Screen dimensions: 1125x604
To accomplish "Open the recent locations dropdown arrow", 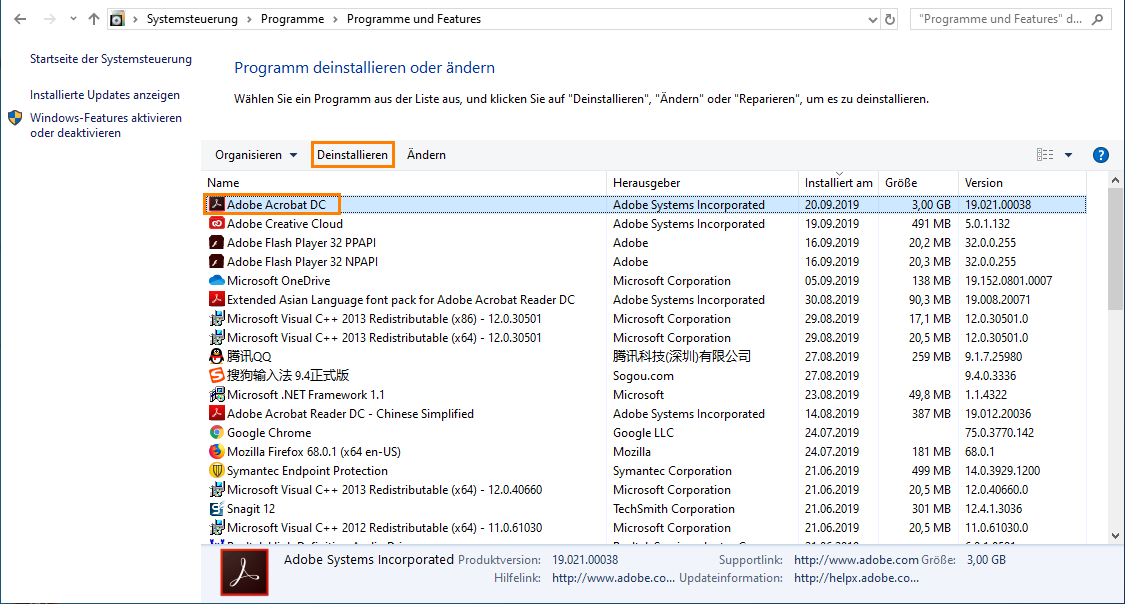I will [73, 19].
